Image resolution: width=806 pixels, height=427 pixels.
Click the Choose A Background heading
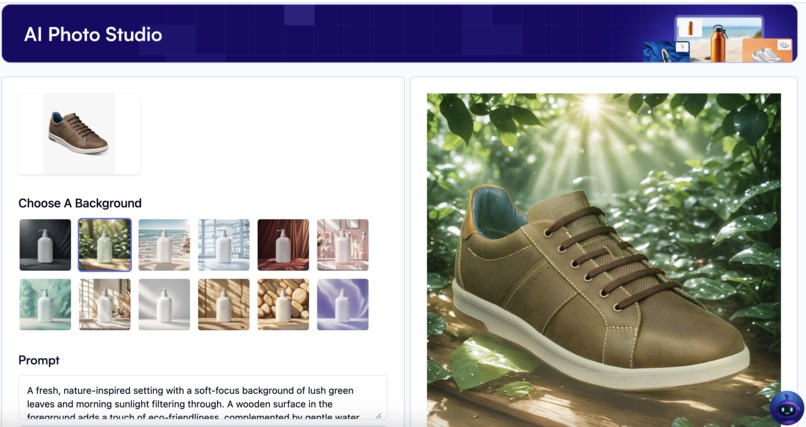[80, 203]
